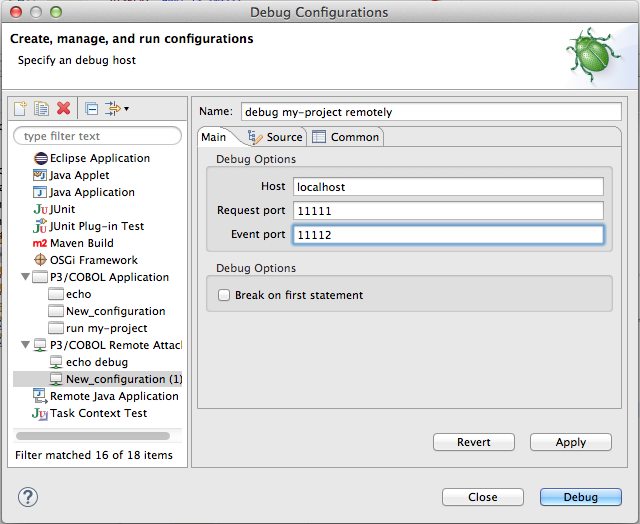
Task: Select OSGi Framework label in tree
Action: click(94, 260)
